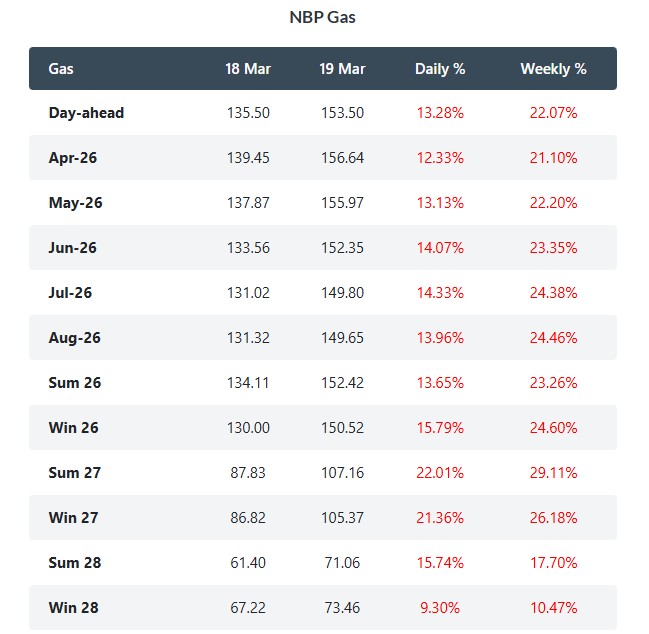Viewport: 649px width, 634px height.
Task: Click the Daily % column header
Action: click(440, 69)
